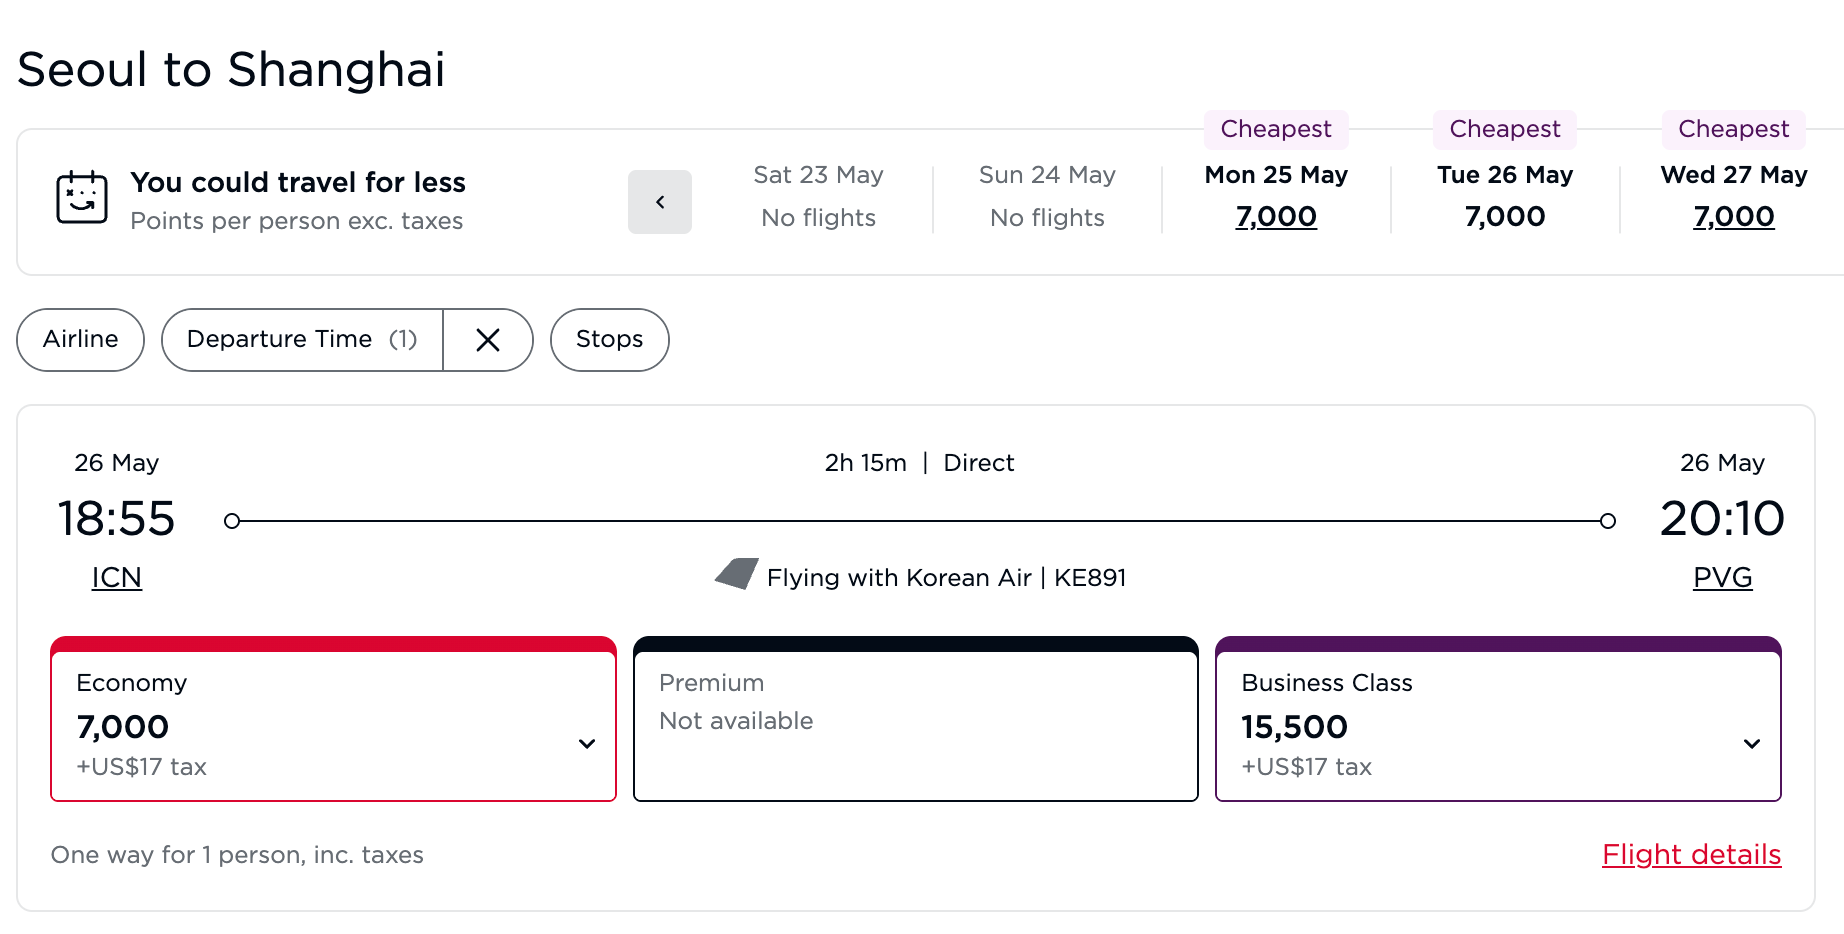Image resolution: width=1844 pixels, height=934 pixels.
Task: Open Flight details link
Action: (1691, 855)
